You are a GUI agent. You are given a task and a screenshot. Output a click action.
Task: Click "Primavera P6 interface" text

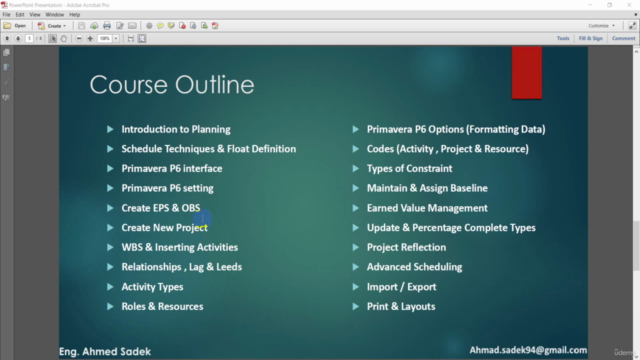pyautogui.click(x=172, y=169)
